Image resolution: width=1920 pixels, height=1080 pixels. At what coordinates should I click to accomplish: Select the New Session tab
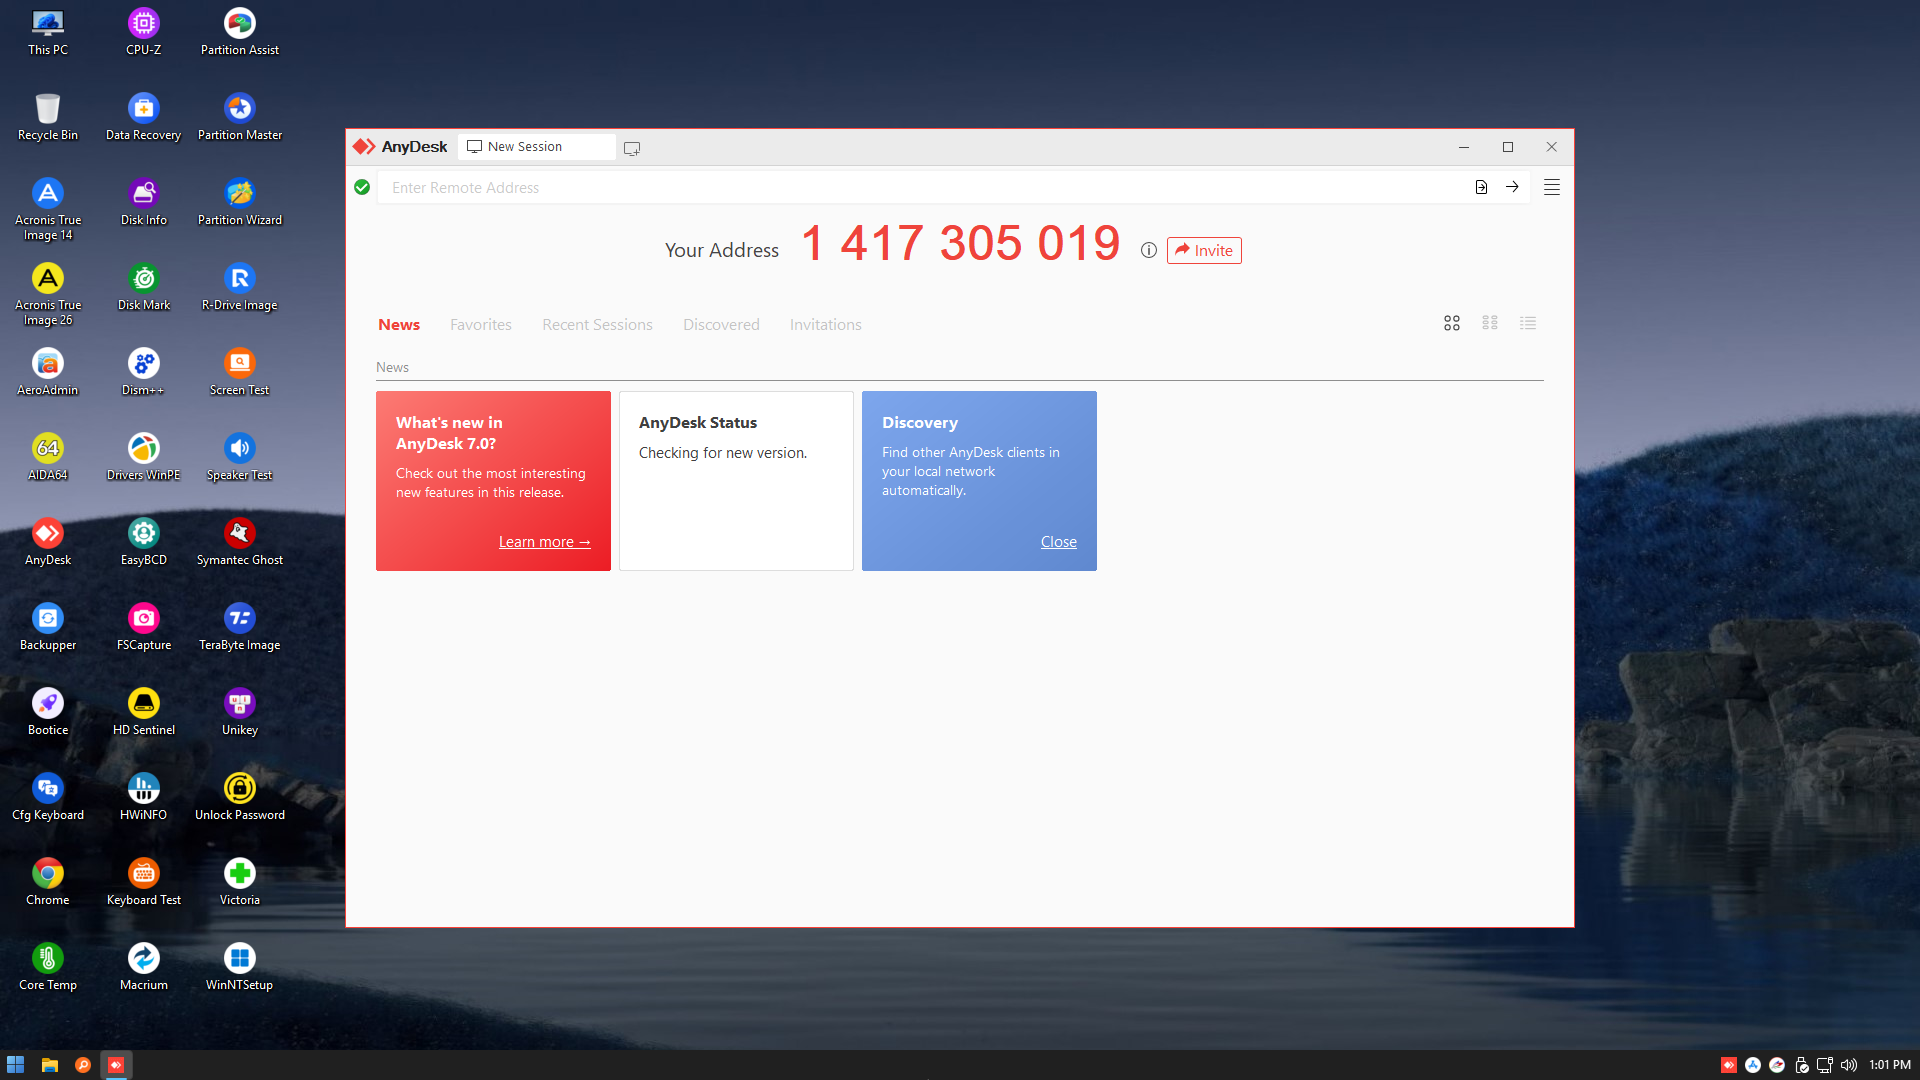coord(537,147)
